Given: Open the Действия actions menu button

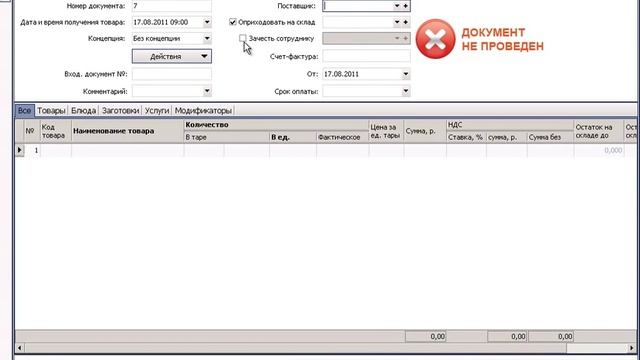Looking at the screenshot, I should click(x=172, y=56).
